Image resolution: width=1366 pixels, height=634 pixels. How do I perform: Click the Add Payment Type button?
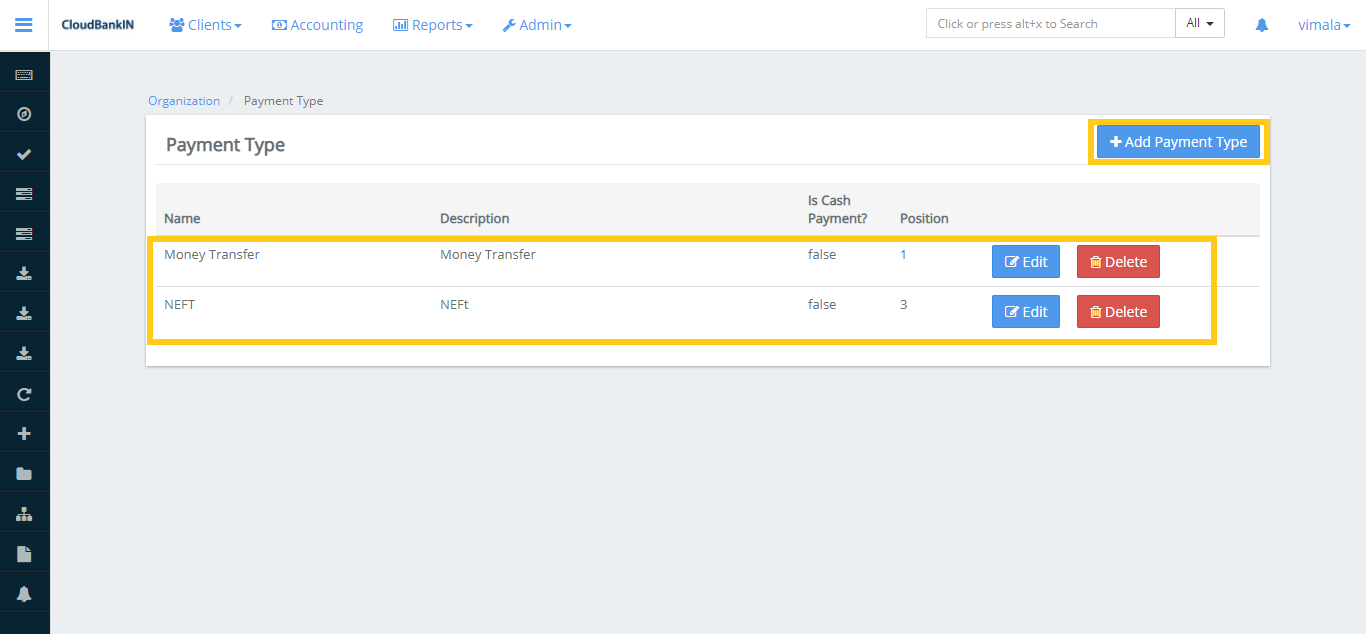coord(1177,141)
